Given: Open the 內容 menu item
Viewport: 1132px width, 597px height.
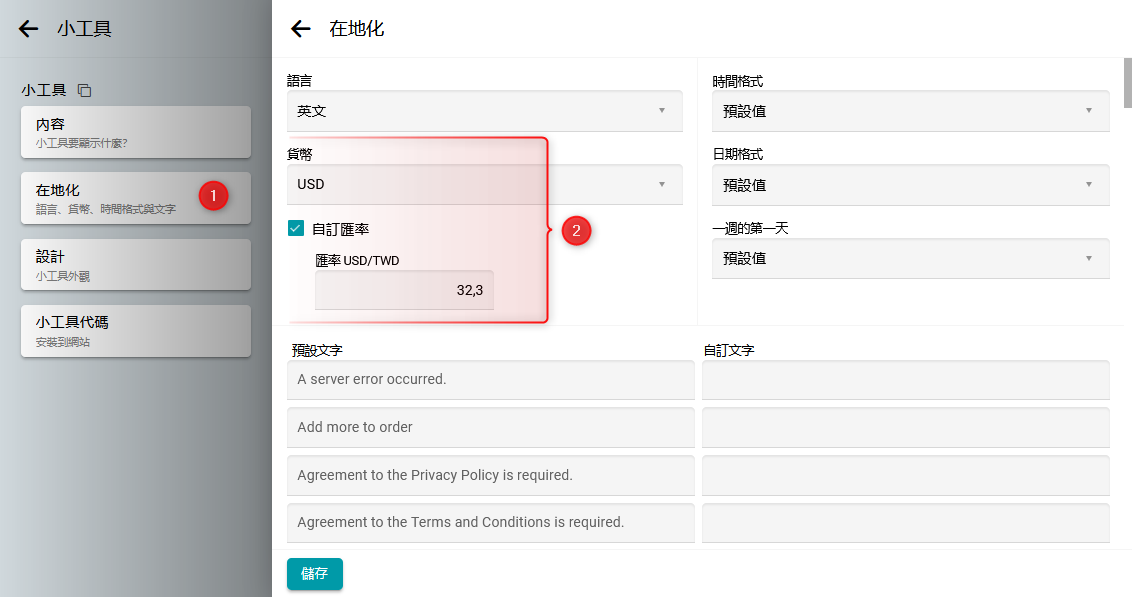Looking at the screenshot, I should (135, 132).
